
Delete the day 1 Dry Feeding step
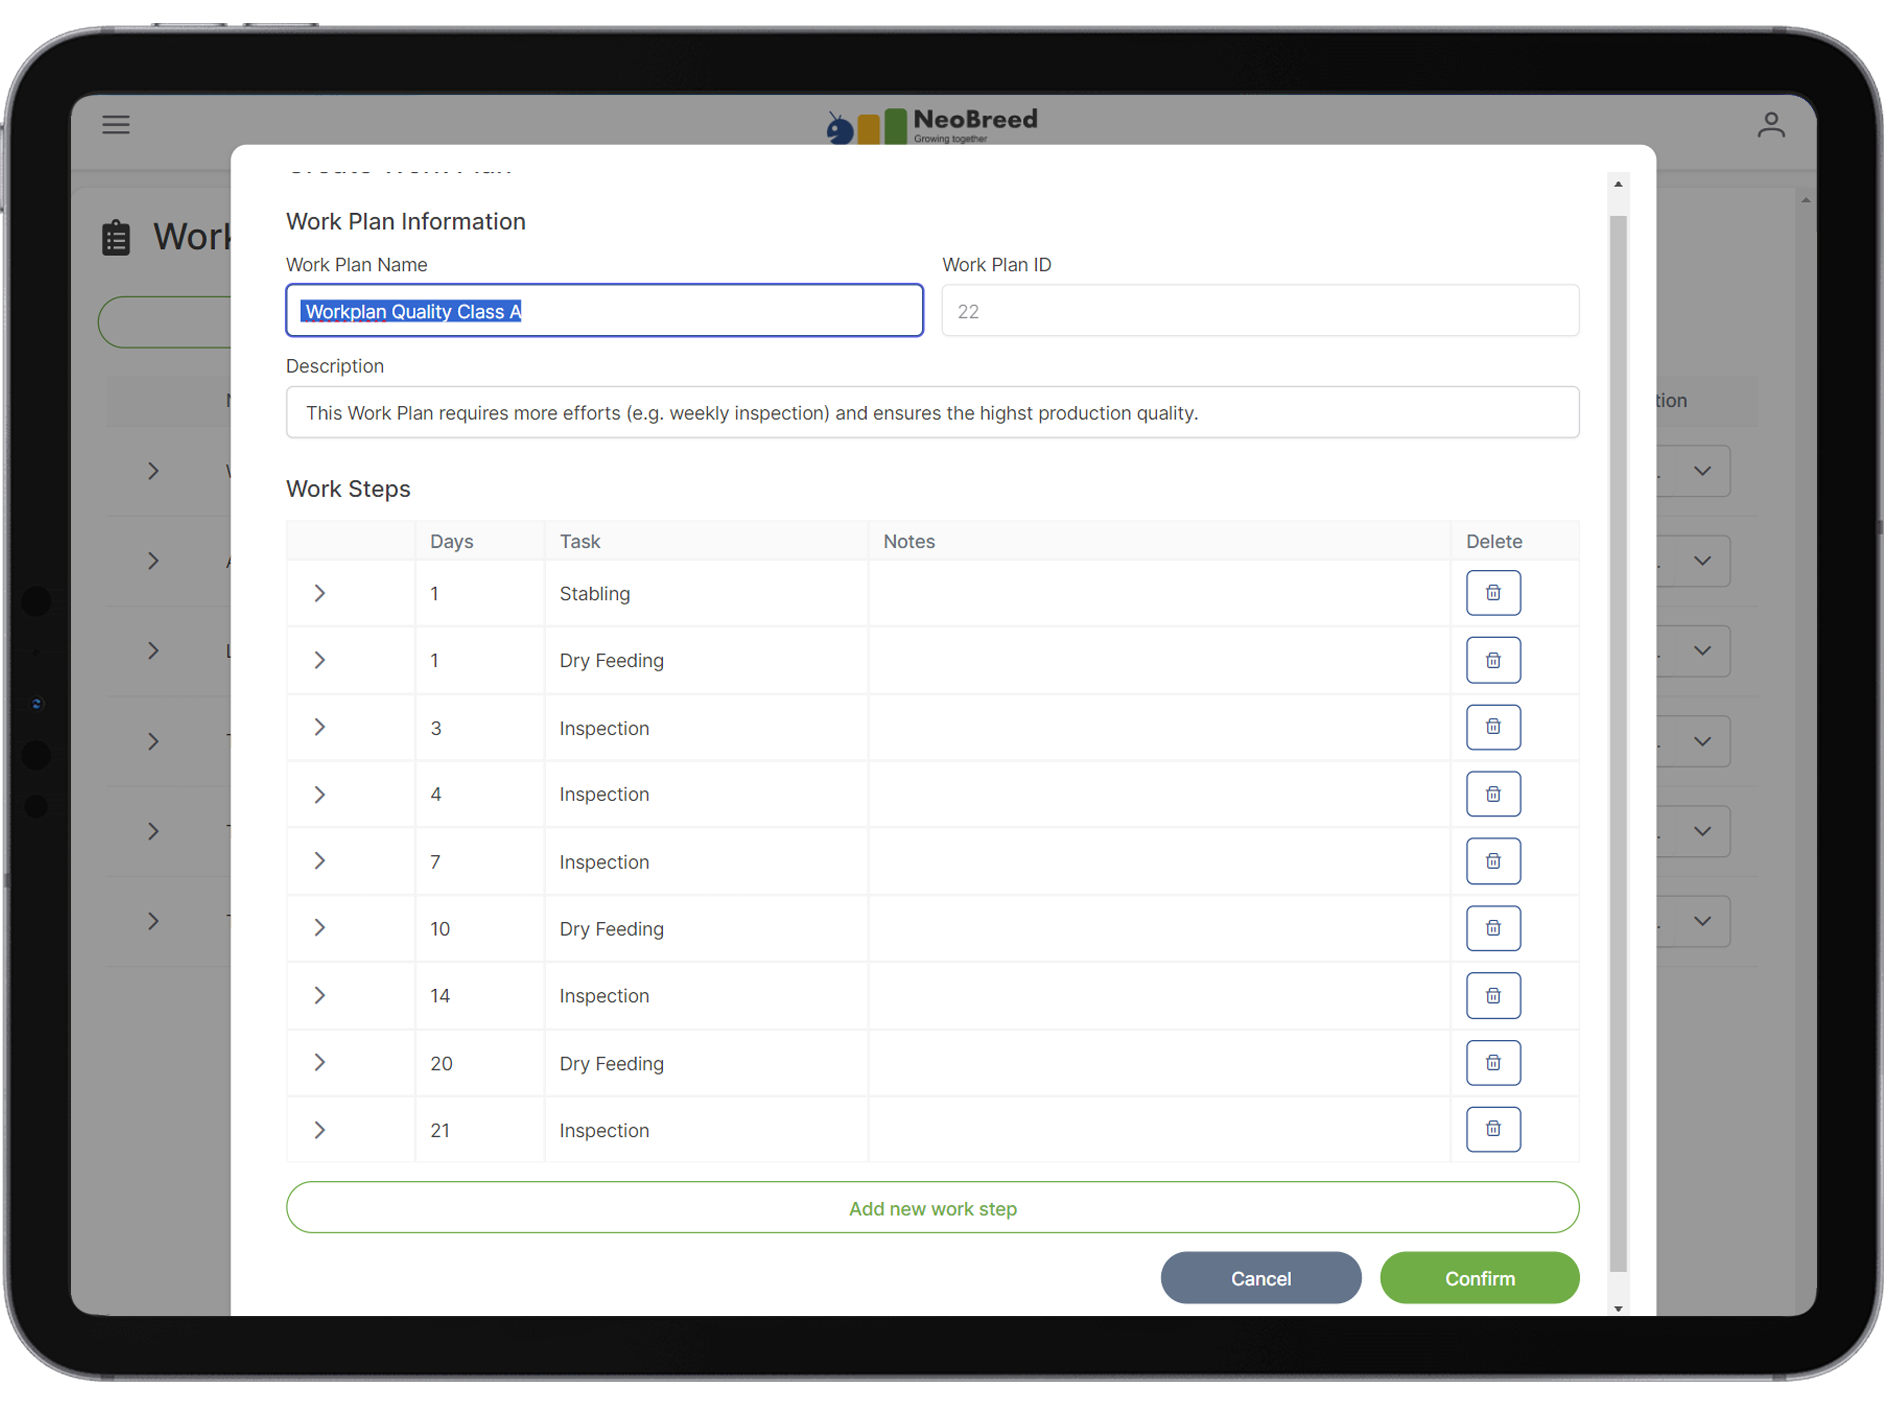[1493, 660]
